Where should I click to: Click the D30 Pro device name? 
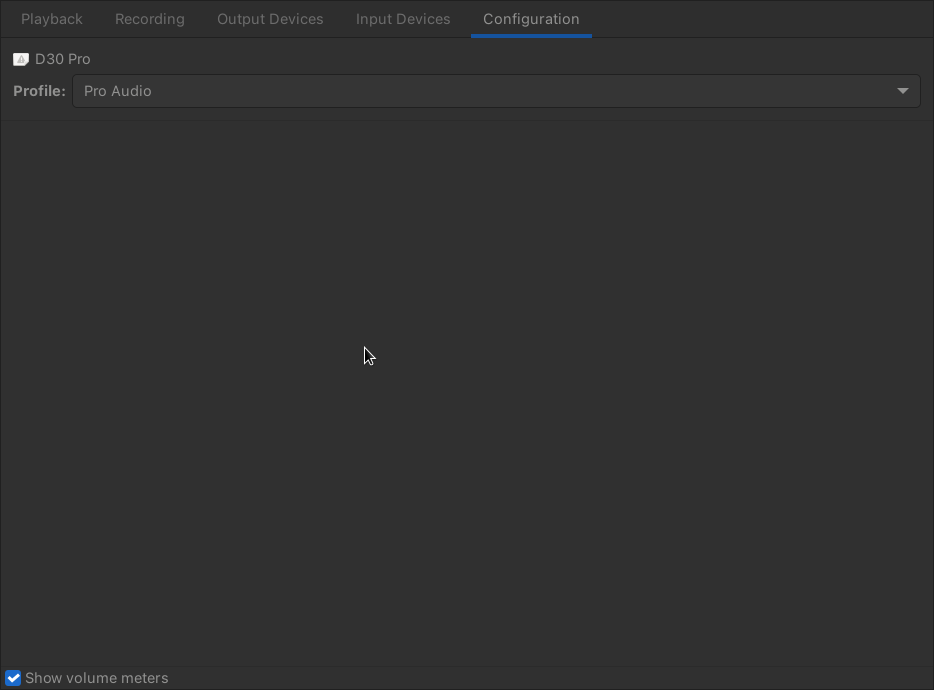click(63, 59)
